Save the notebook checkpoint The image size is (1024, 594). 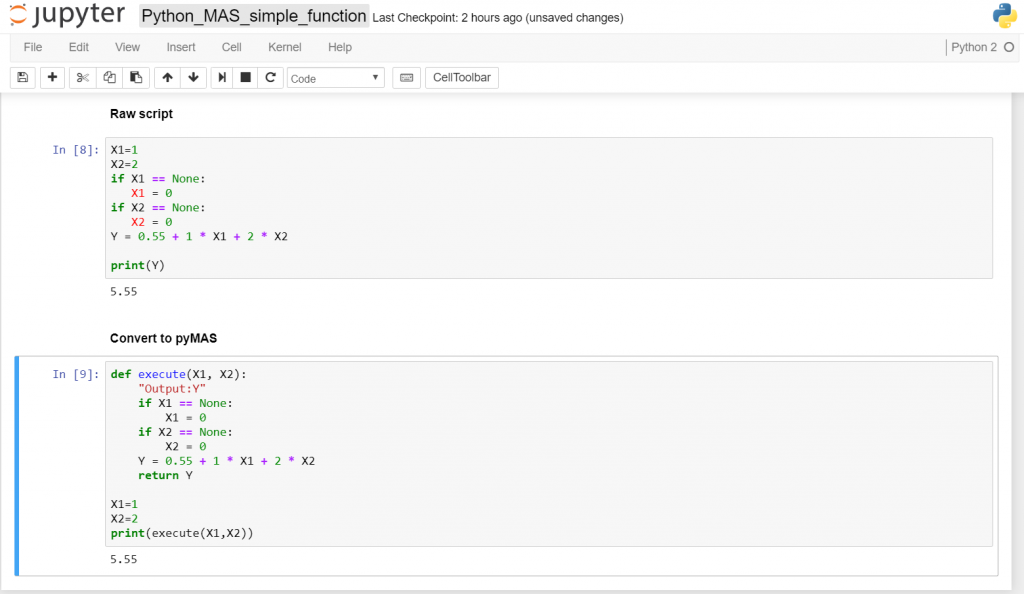coord(22,77)
